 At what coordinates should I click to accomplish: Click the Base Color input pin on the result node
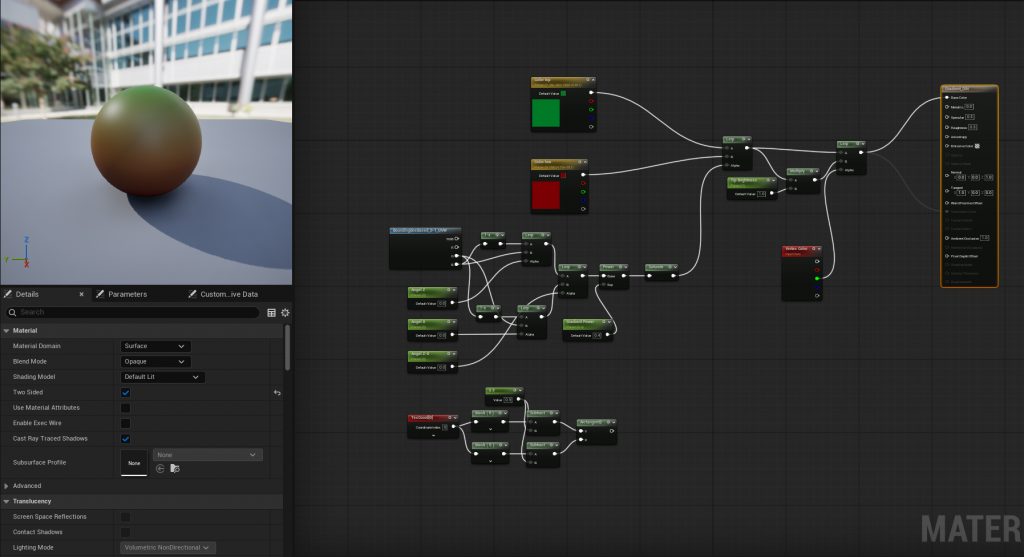[945, 97]
